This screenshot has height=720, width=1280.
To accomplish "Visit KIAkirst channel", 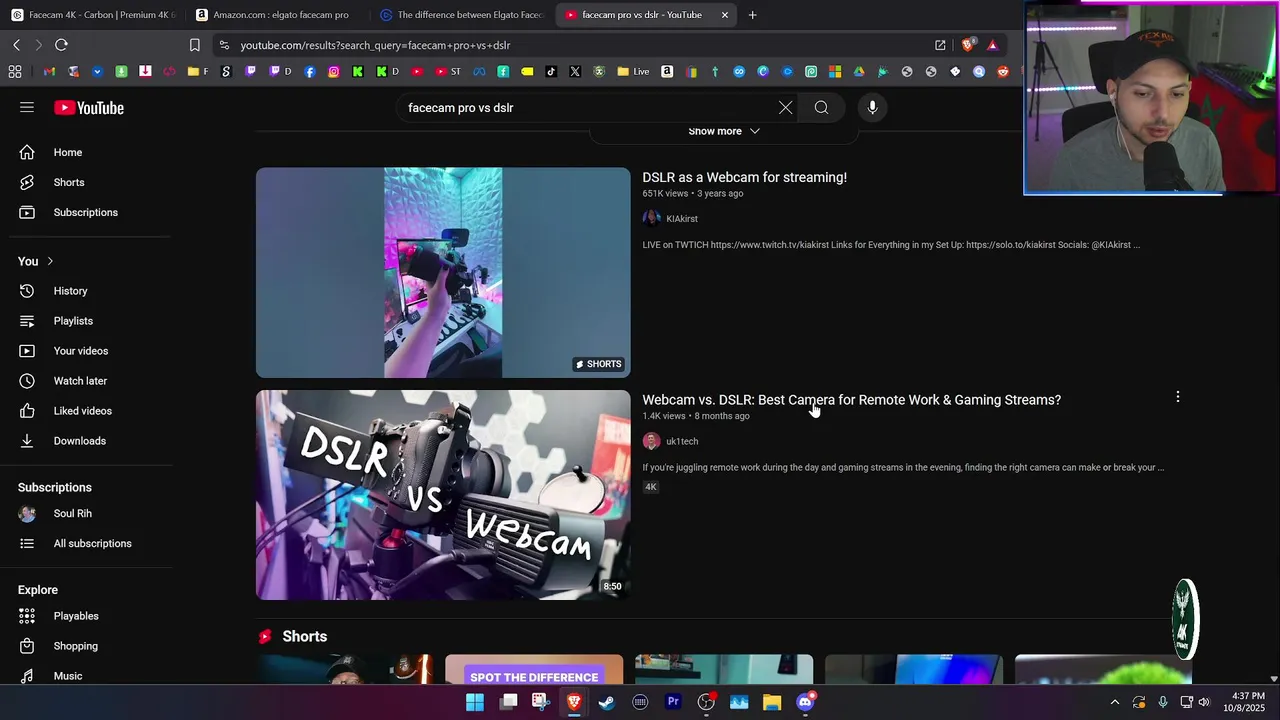I will 682,219.
